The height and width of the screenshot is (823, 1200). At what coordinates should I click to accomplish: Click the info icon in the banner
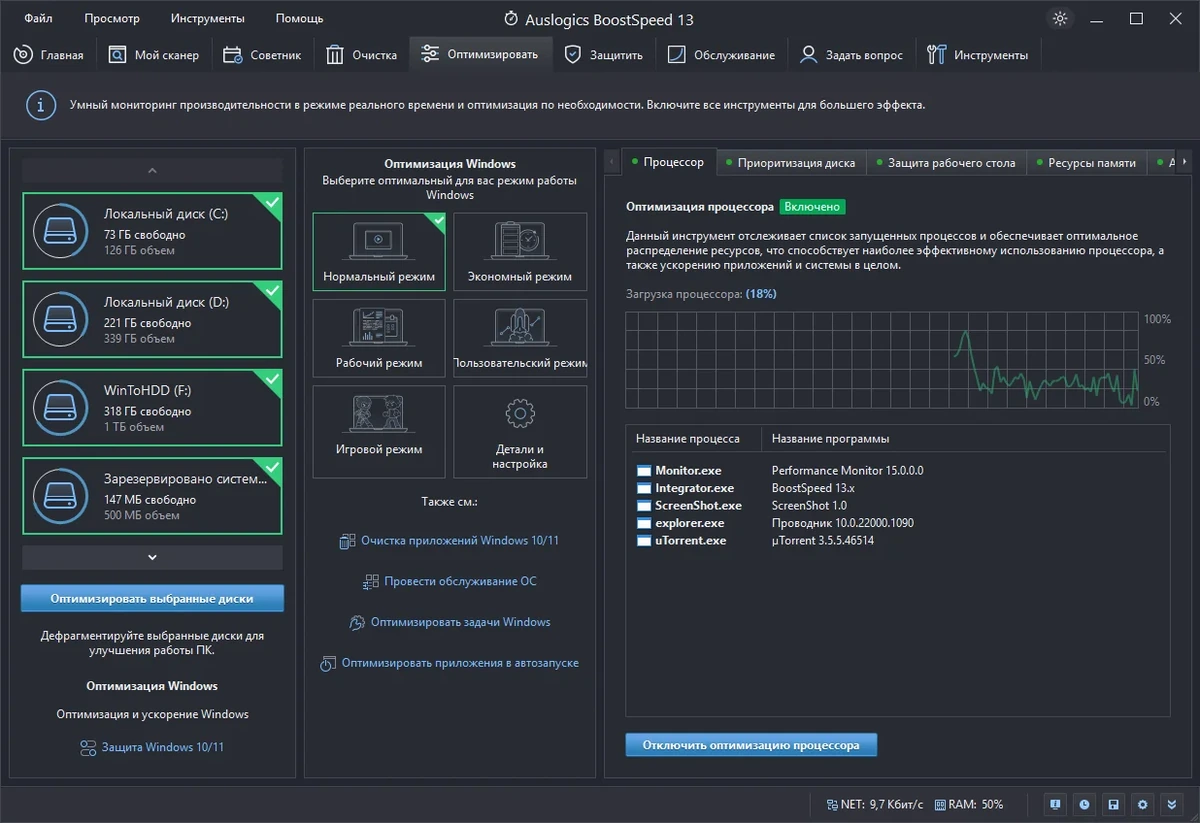40,105
